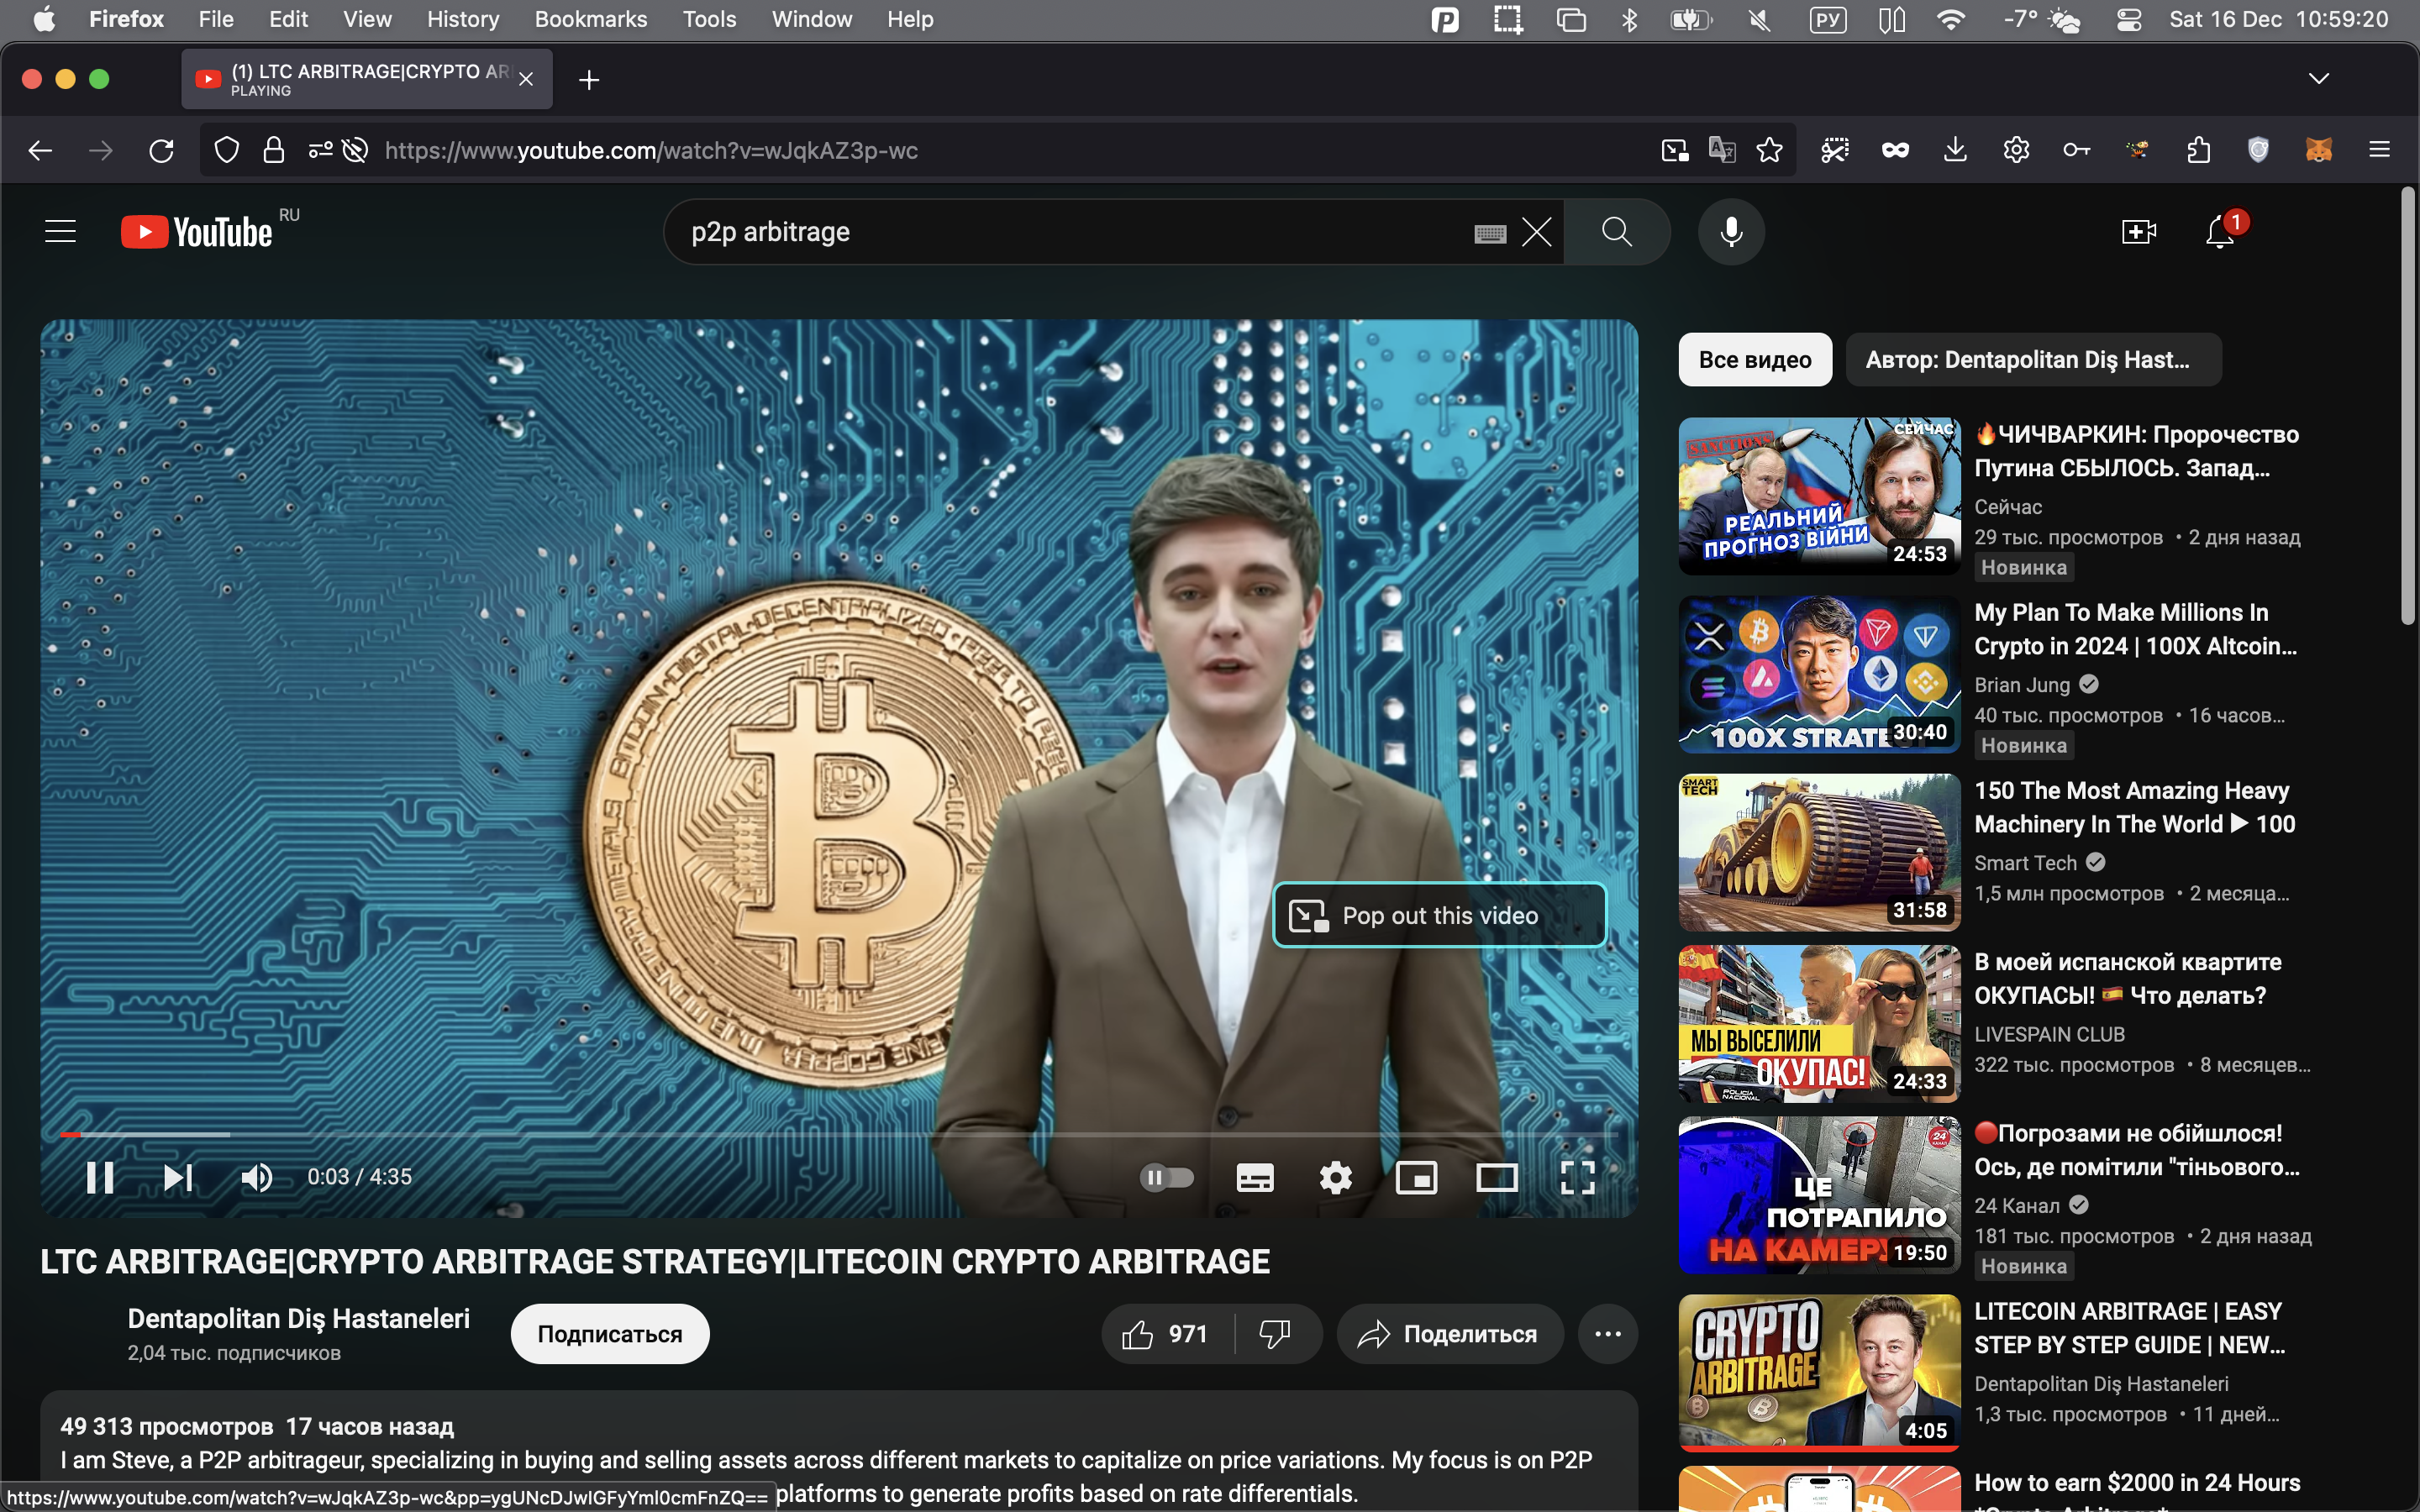This screenshot has width=2420, height=1512.
Task: Open the password key extension icon
Action: coord(2076,150)
